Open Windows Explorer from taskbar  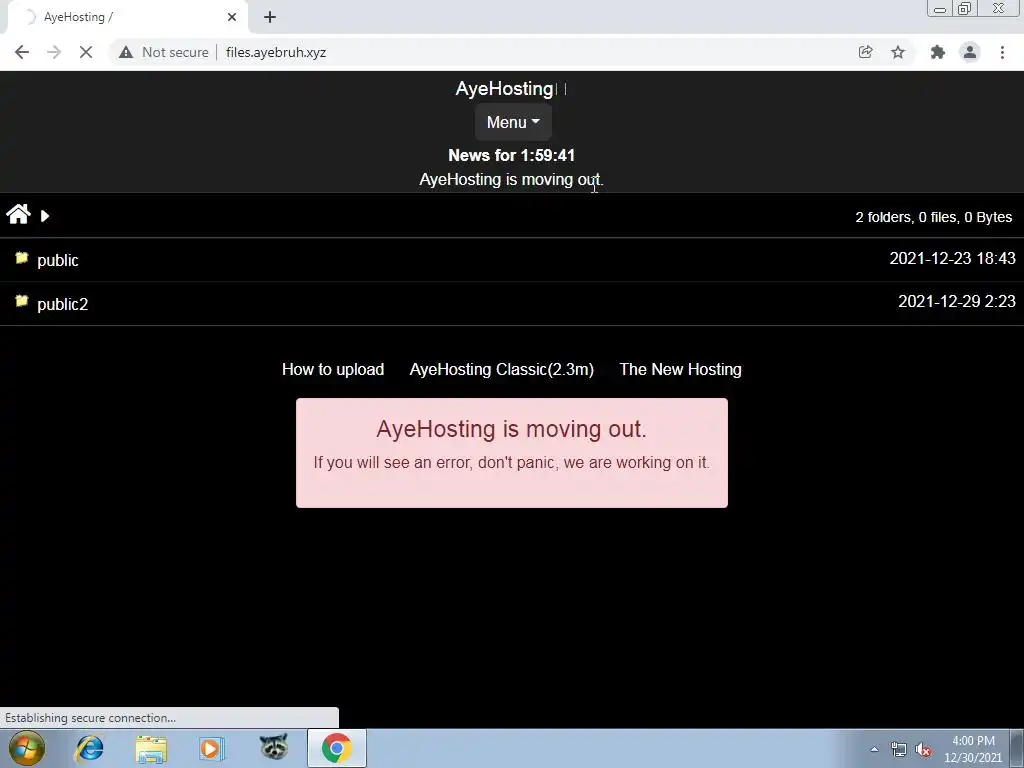pyautogui.click(x=151, y=748)
